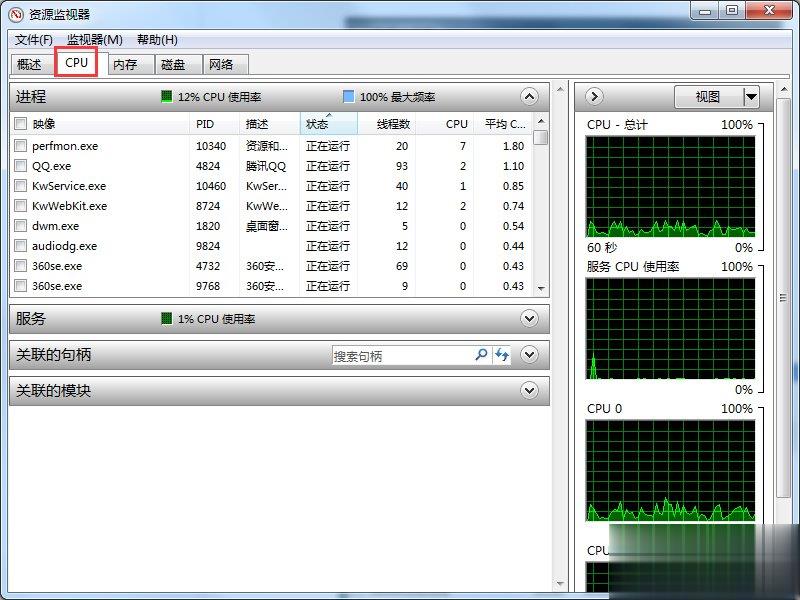Sort by the 平均 C... column header
The width and height of the screenshot is (800, 600).
pyautogui.click(x=505, y=124)
